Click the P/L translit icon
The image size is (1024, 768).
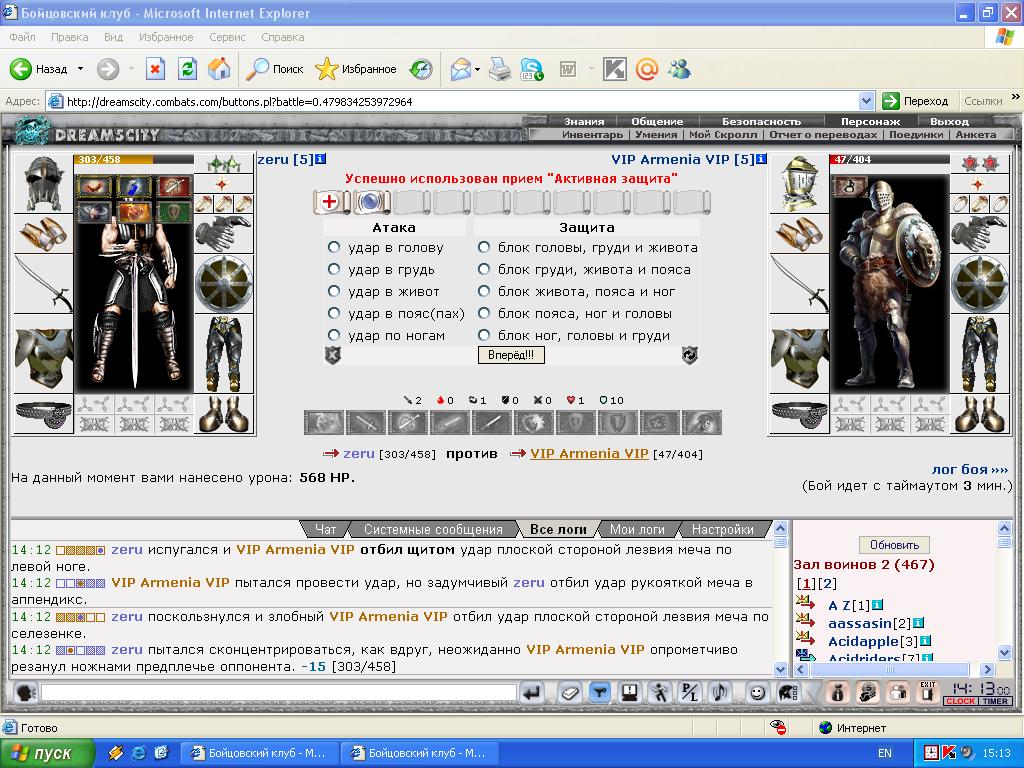click(x=690, y=692)
